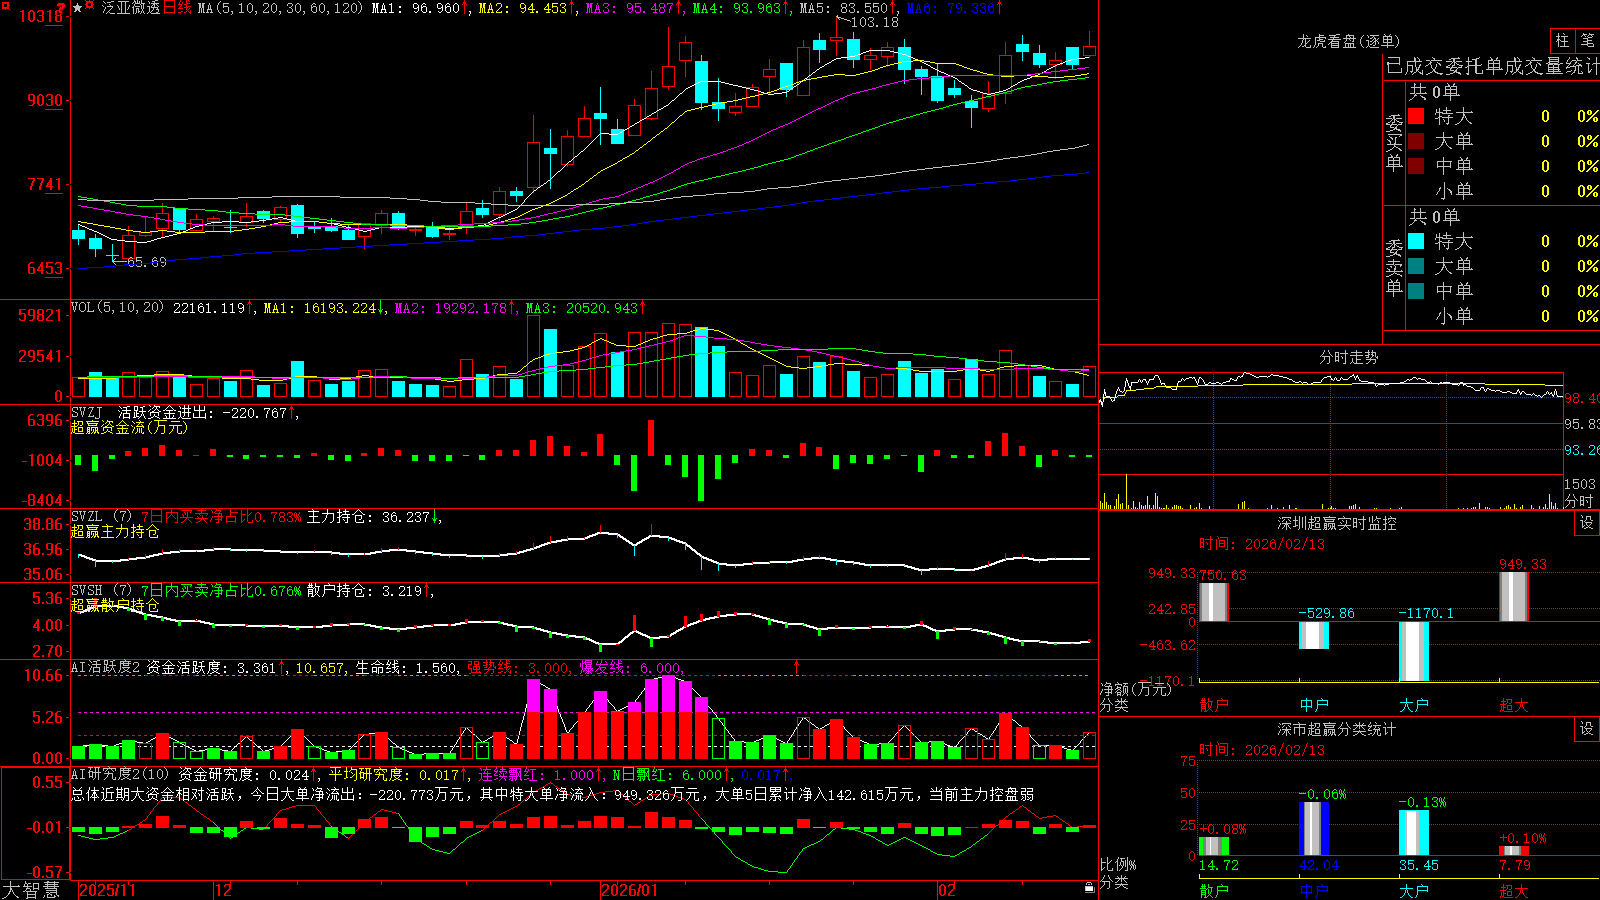Click the 12 month marker on the time axis
The height and width of the screenshot is (900, 1600).
coord(224,890)
